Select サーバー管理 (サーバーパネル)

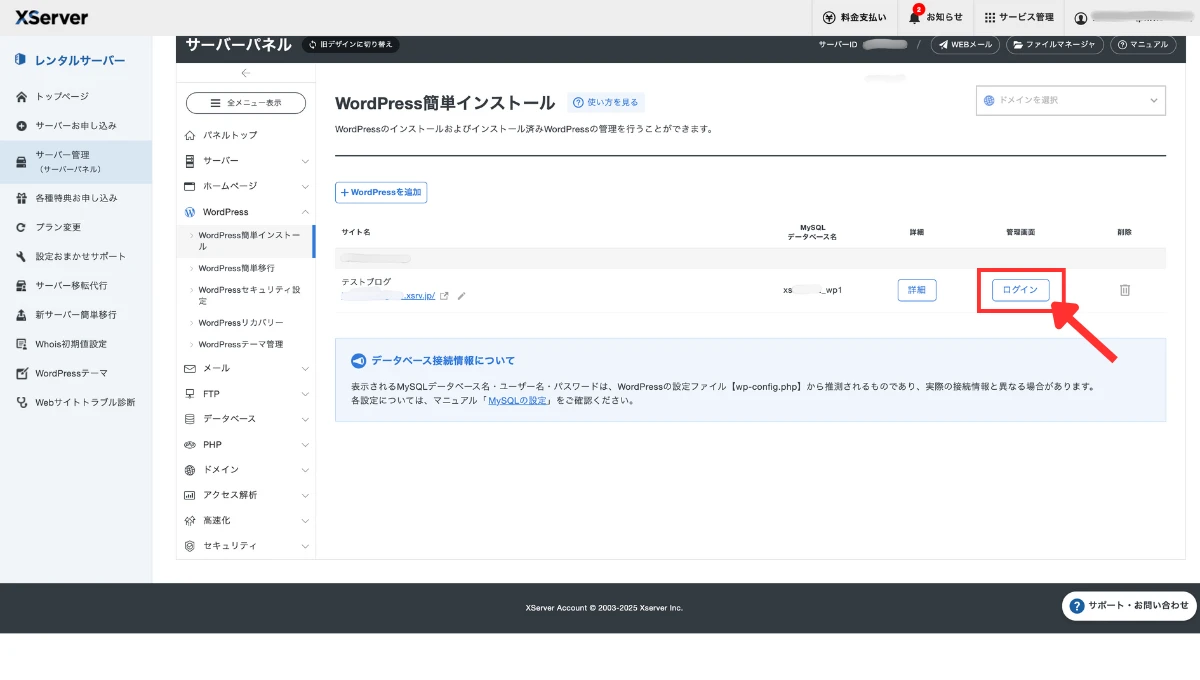76,162
